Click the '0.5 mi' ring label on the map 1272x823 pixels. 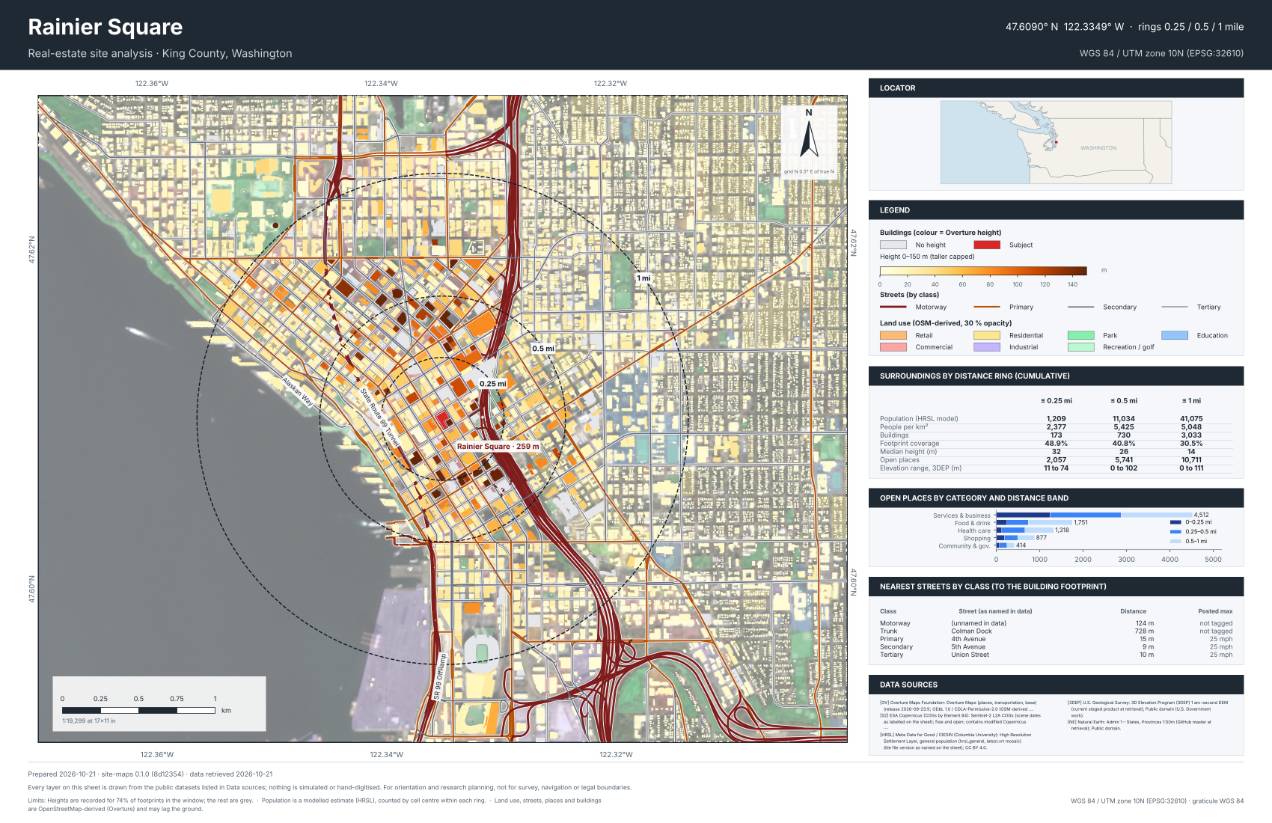coord(543,348)
